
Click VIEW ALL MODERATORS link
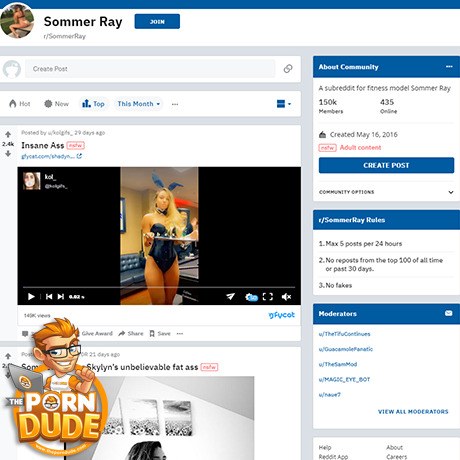(413, 412)
